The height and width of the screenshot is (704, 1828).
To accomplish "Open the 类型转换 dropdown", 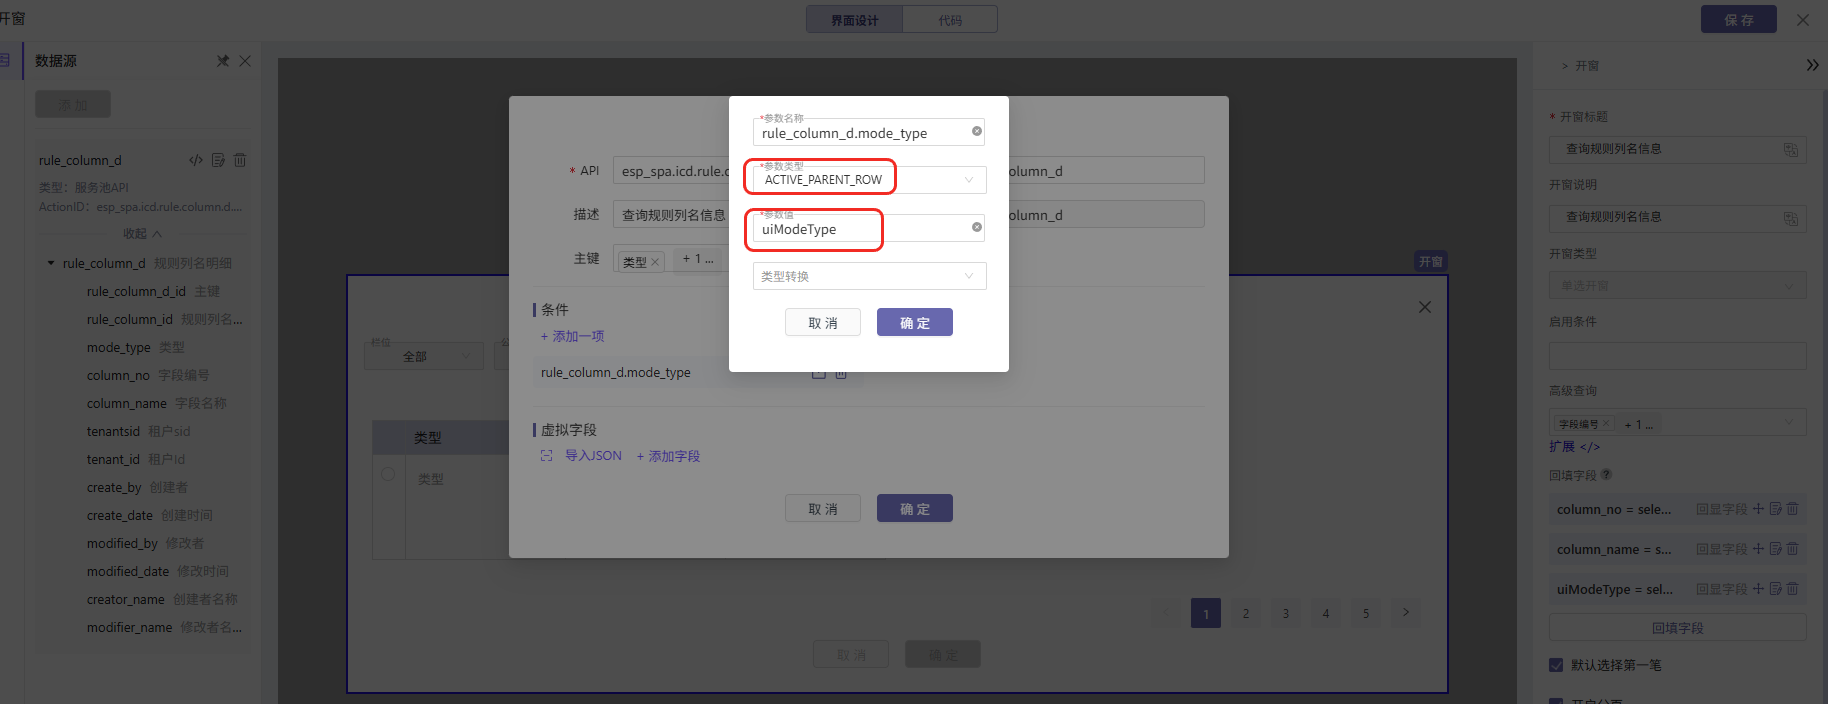I will (868, 276).
